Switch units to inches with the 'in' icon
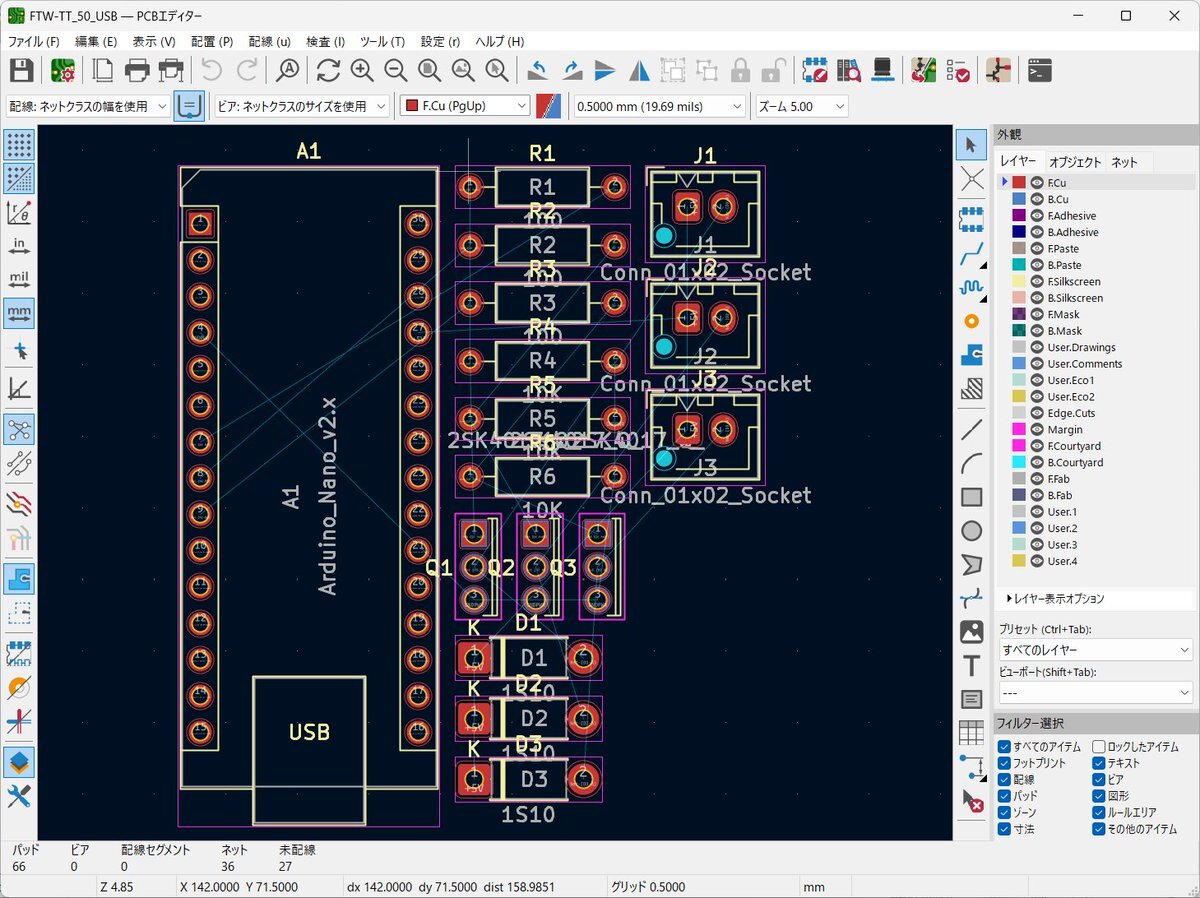 [x=19, y=246]
